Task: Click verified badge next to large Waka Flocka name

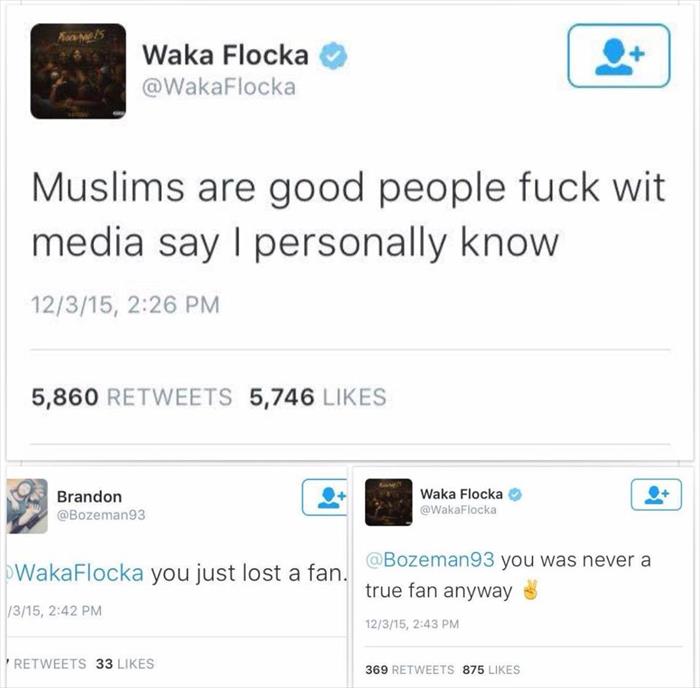Action: [333, 55]
